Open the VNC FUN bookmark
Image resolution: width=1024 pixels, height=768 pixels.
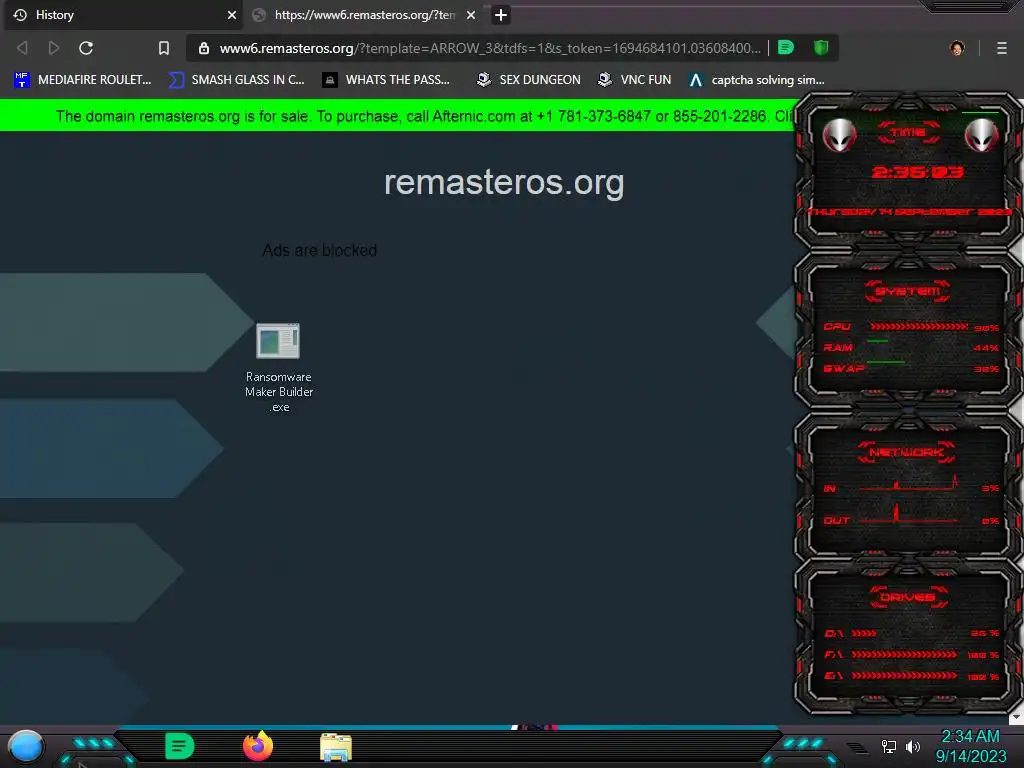635,80
